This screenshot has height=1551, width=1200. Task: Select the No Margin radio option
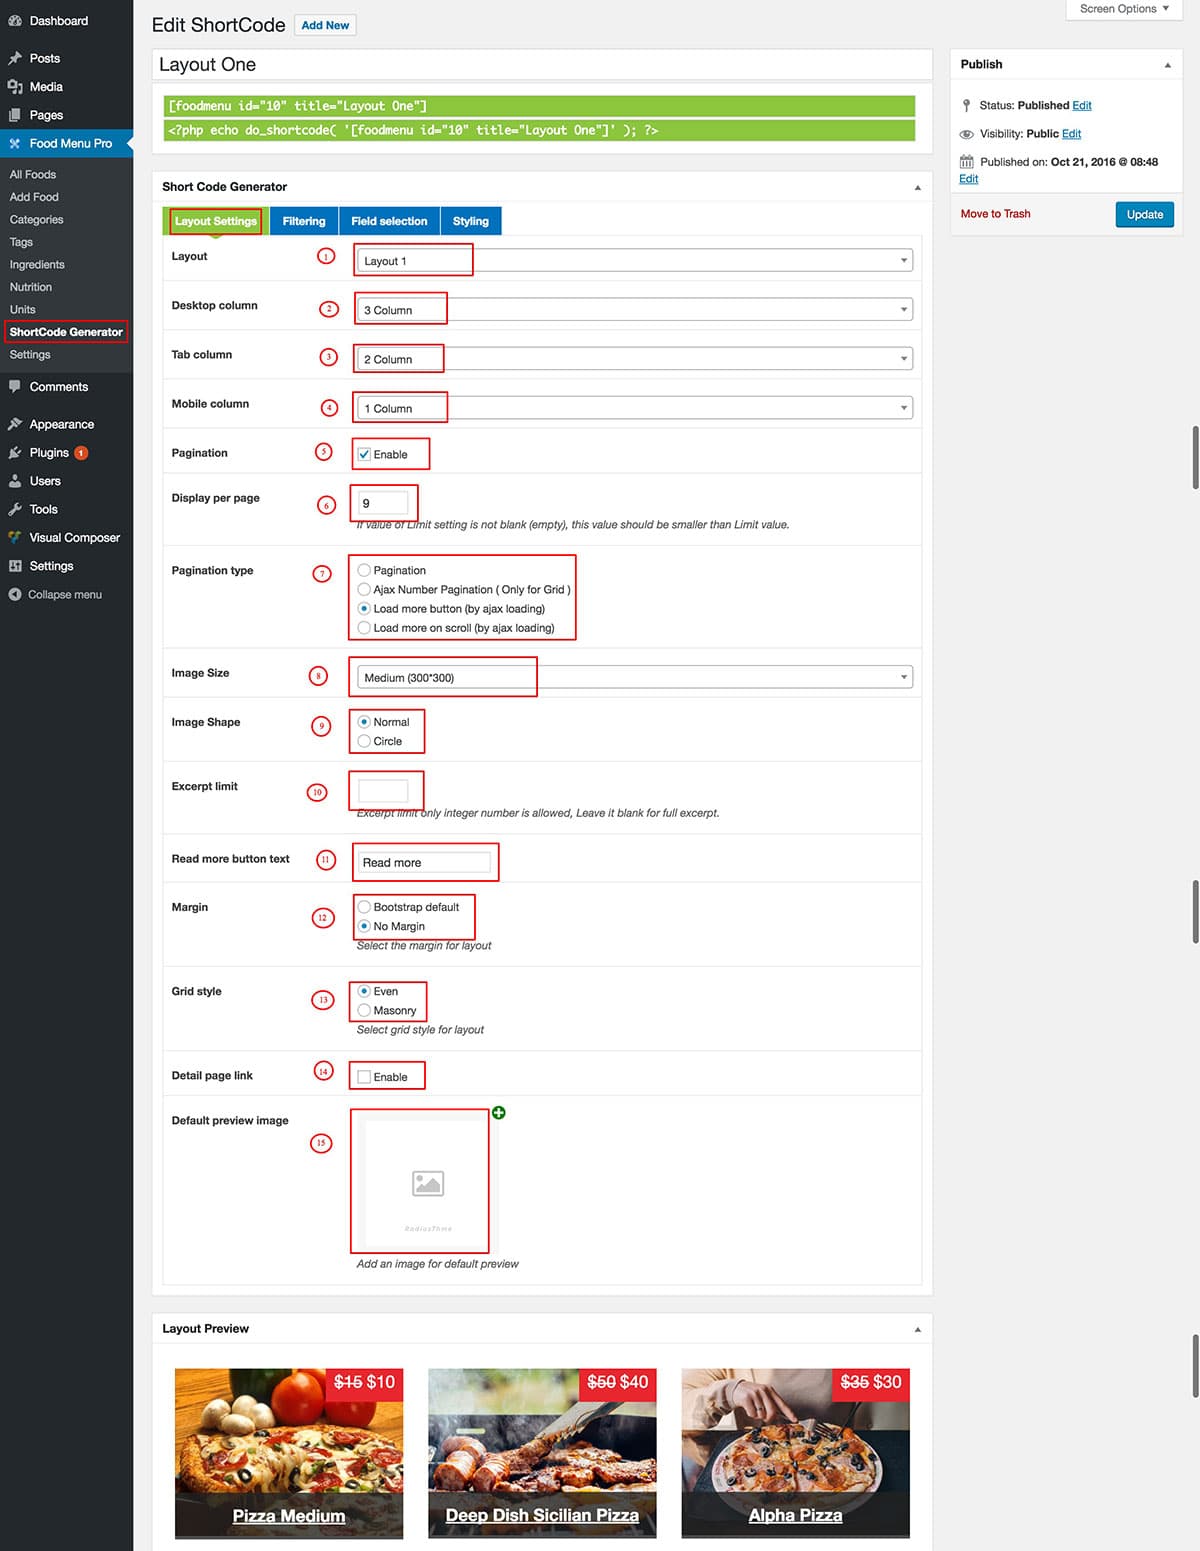(x=364, y=926)
